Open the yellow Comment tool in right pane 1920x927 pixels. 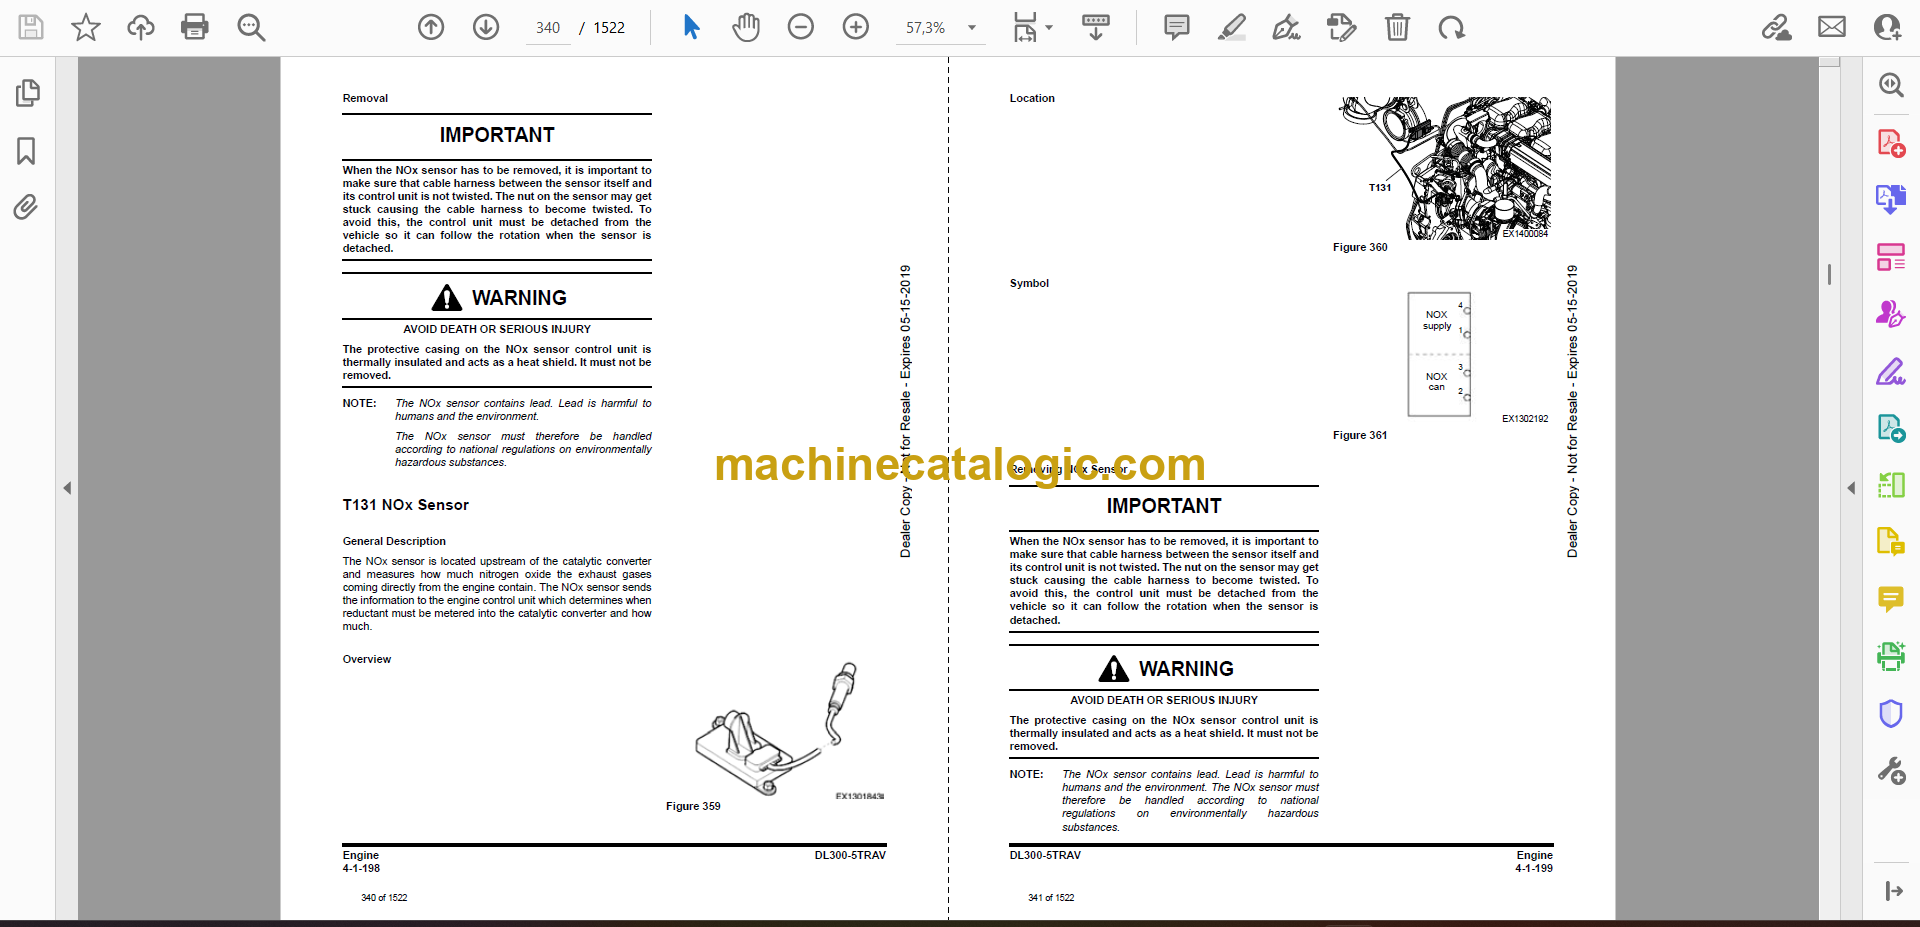tap(1891, 599)
